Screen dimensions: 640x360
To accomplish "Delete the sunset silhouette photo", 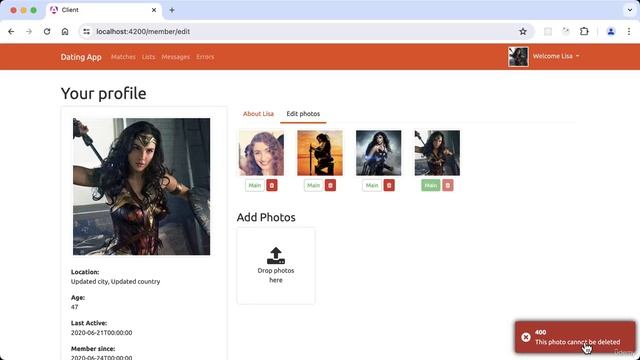I will tap(331, 185).
